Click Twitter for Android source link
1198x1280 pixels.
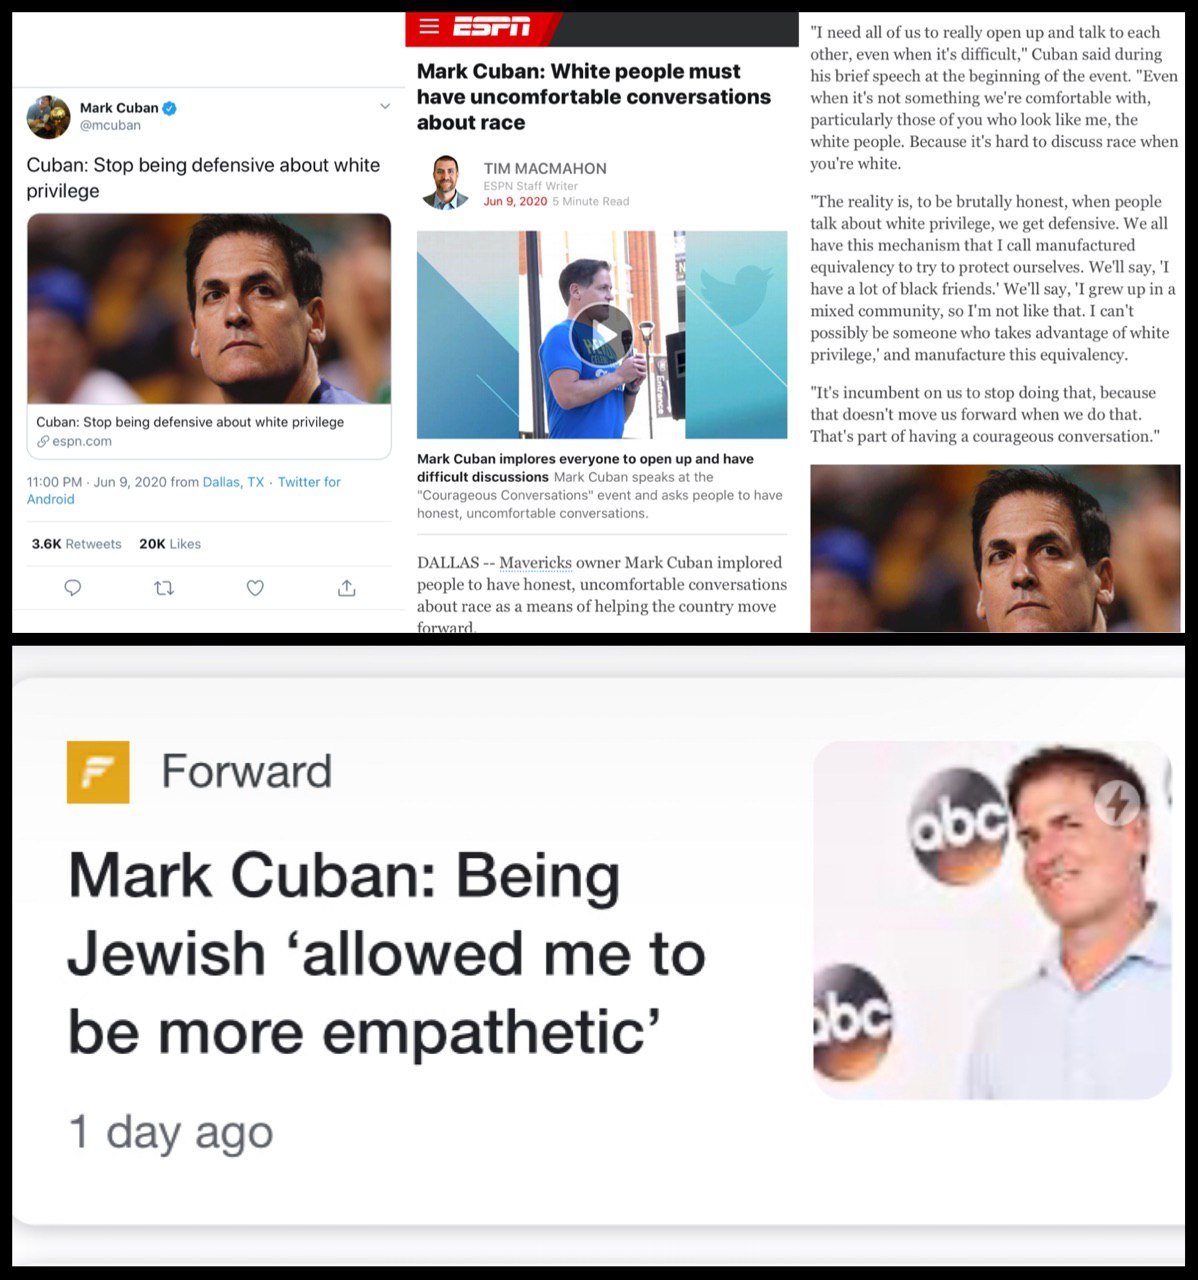184,490
